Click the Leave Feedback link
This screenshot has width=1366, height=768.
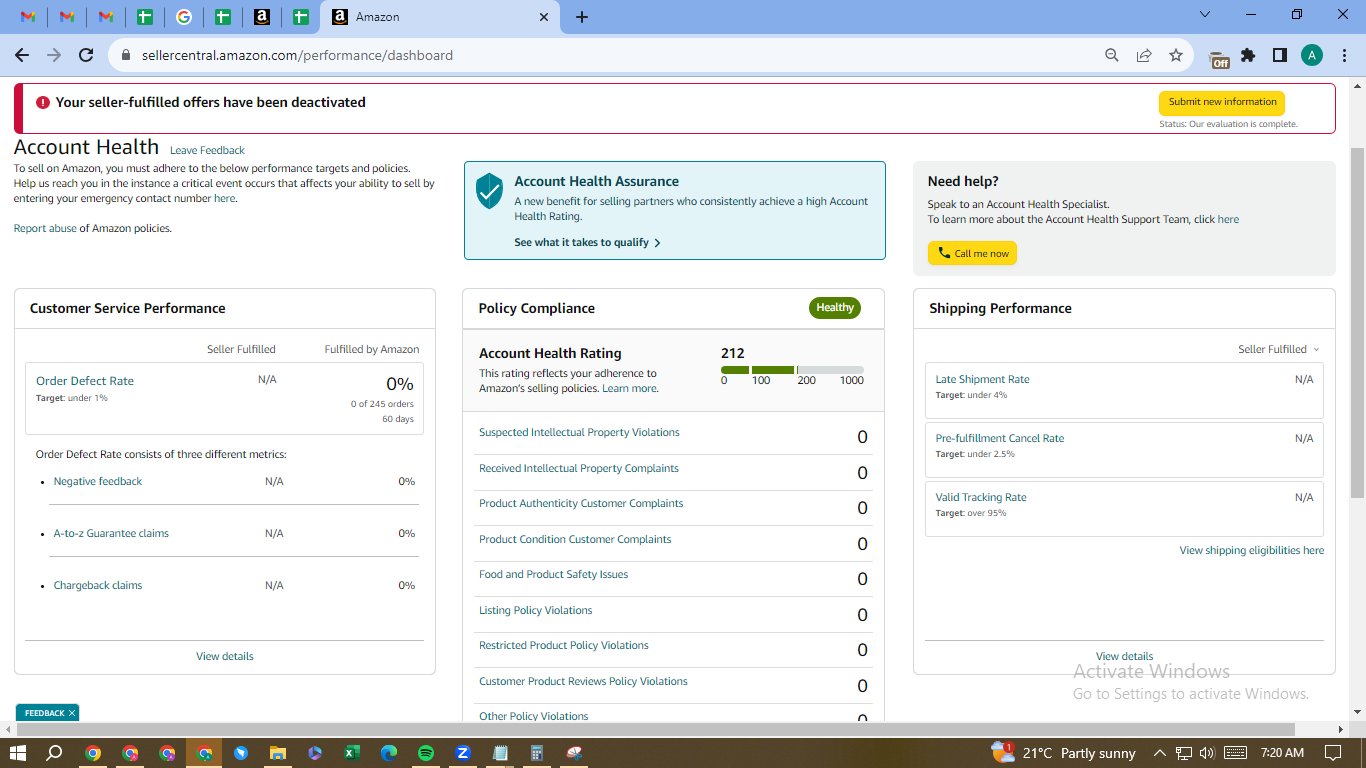[x=207, y=150]
